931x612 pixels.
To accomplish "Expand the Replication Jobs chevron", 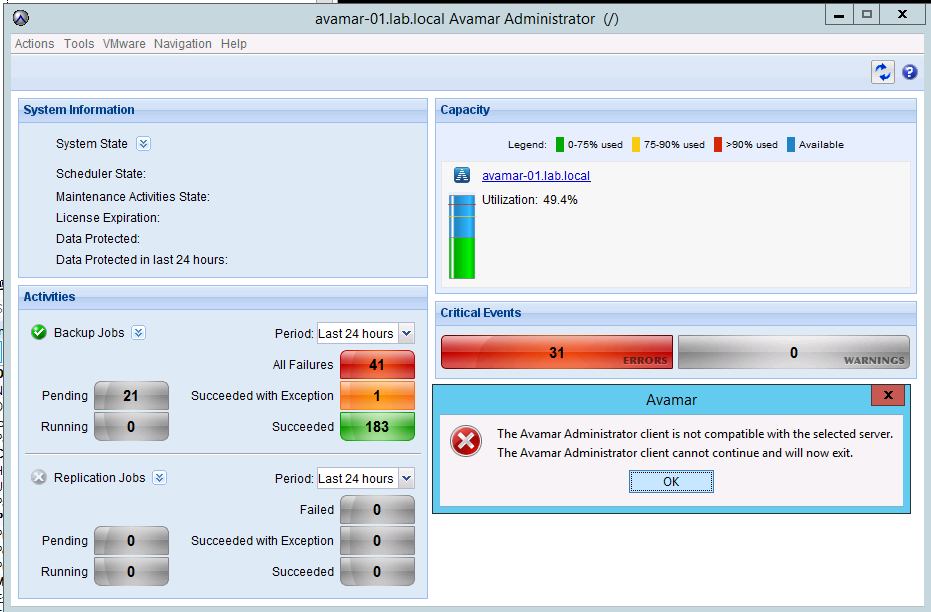I will pyautogui.click(x=159, y=478).
